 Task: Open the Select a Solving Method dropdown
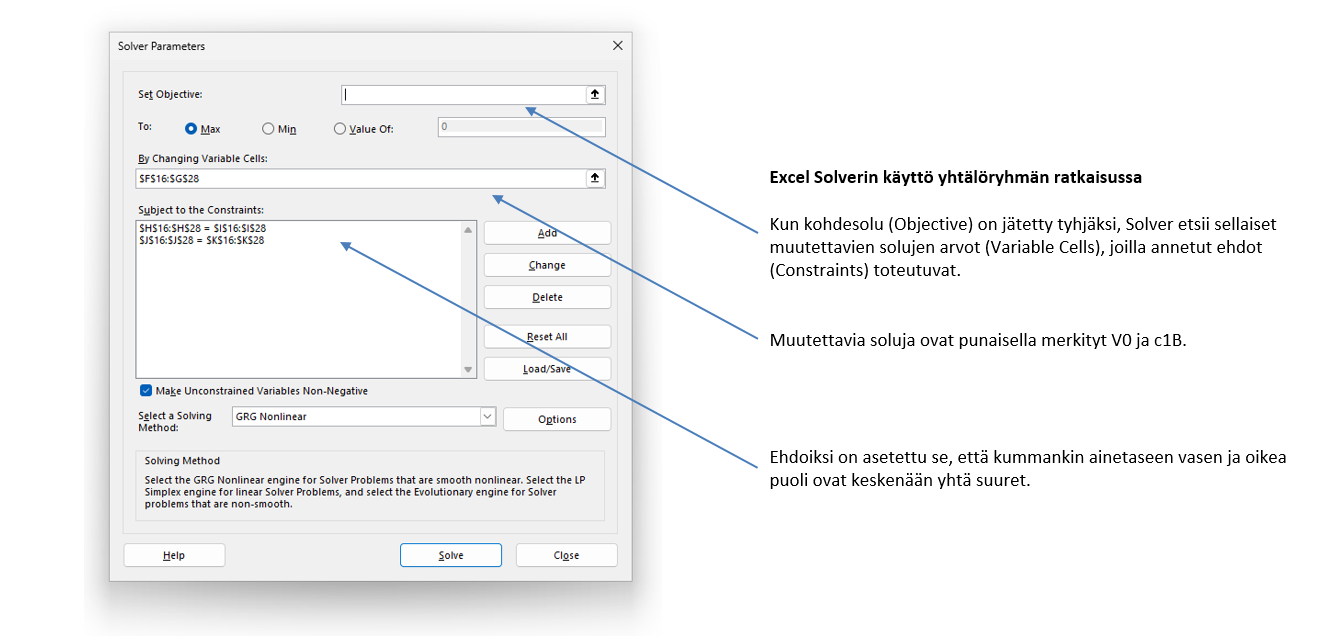[x=488, y=416]
